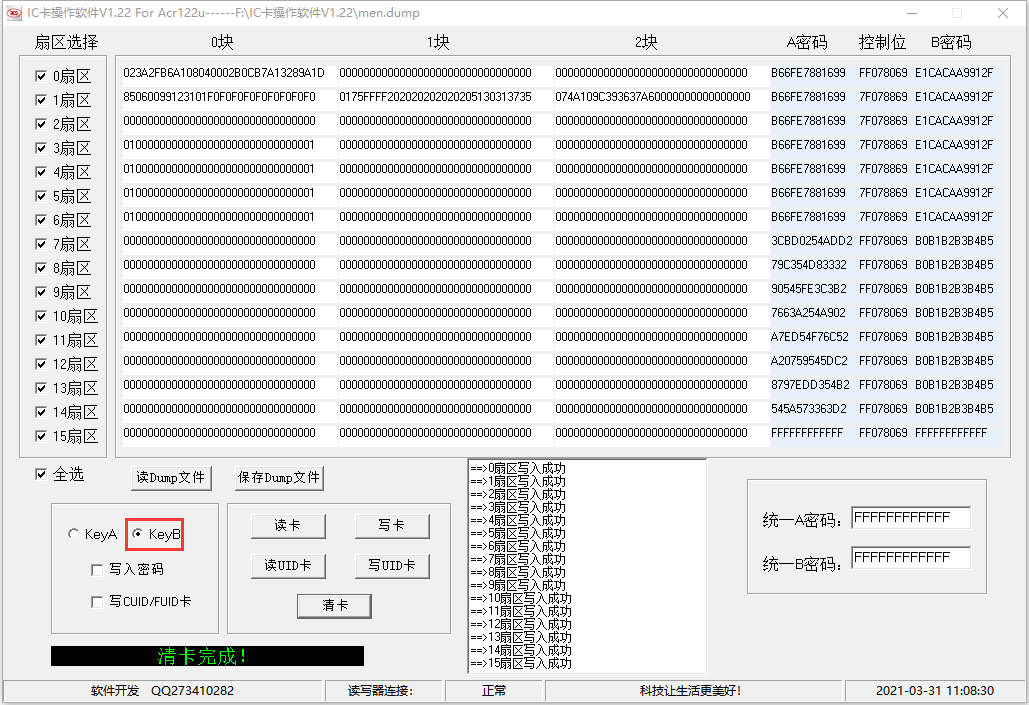Toggle the 13扇区 checkbox
1029x705 pixels.
coord(41,388)
